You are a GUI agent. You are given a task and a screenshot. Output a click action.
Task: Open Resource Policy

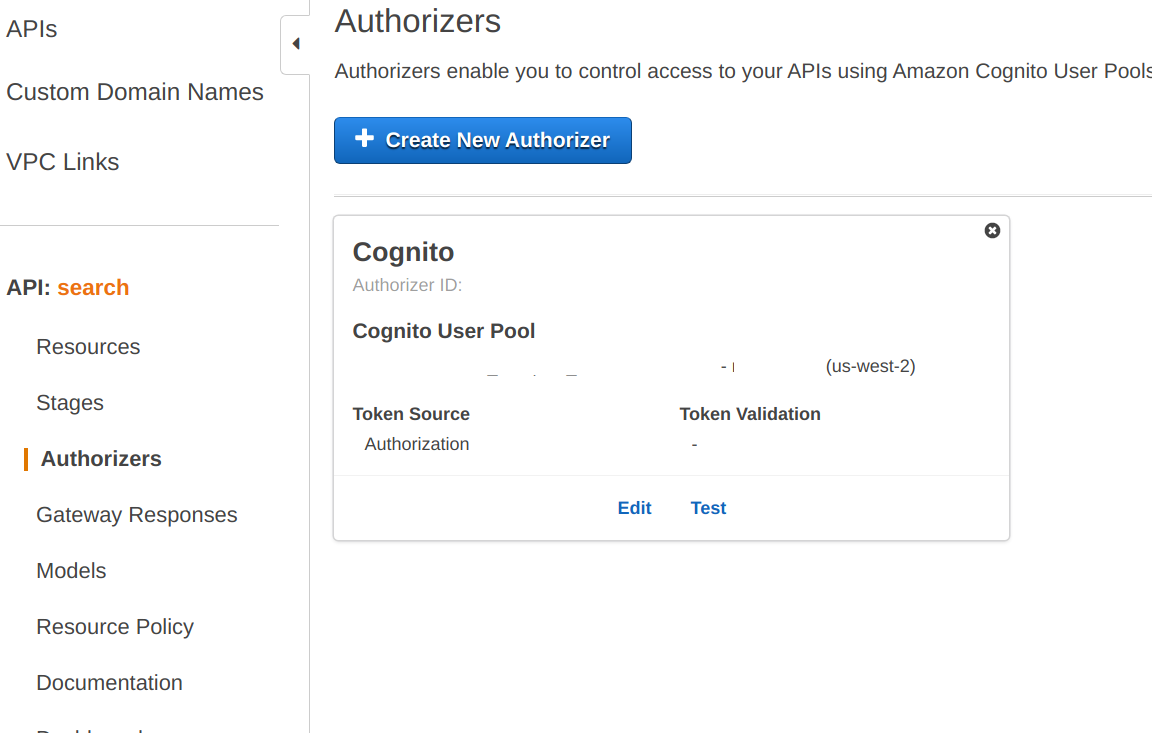tap(115, 627)
